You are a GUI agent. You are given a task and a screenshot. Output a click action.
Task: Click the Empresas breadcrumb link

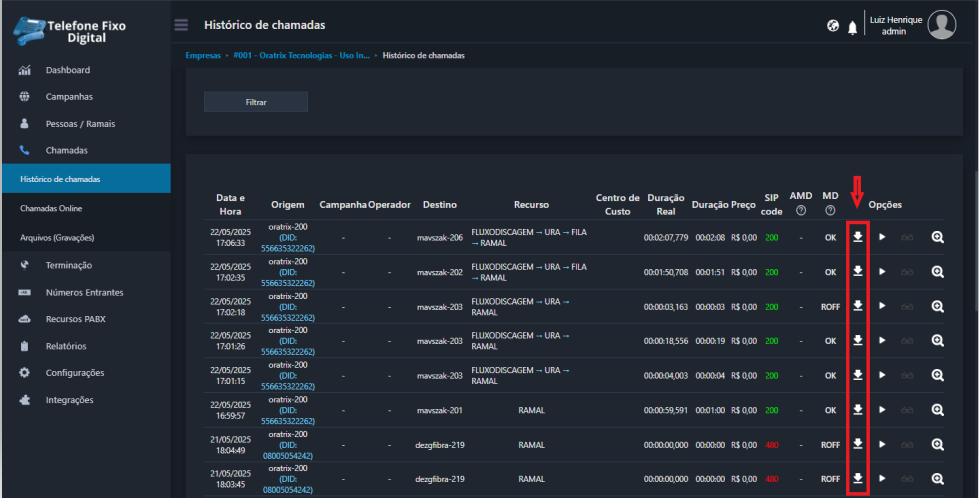coord(203,55)
